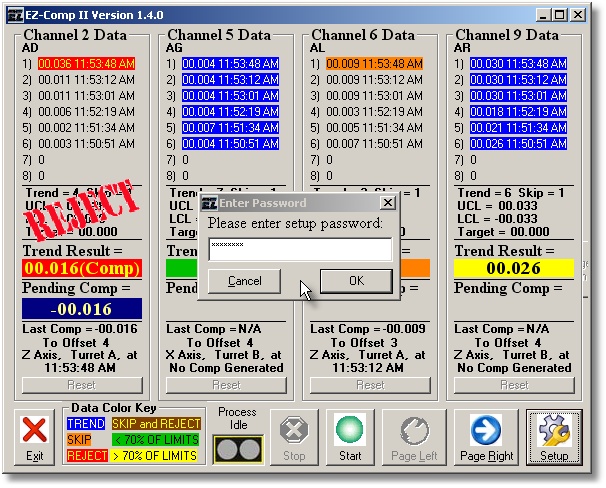Click the Channel 9 Data AR label
Viewport: 606px width, 488px height.
coord(462,48)
